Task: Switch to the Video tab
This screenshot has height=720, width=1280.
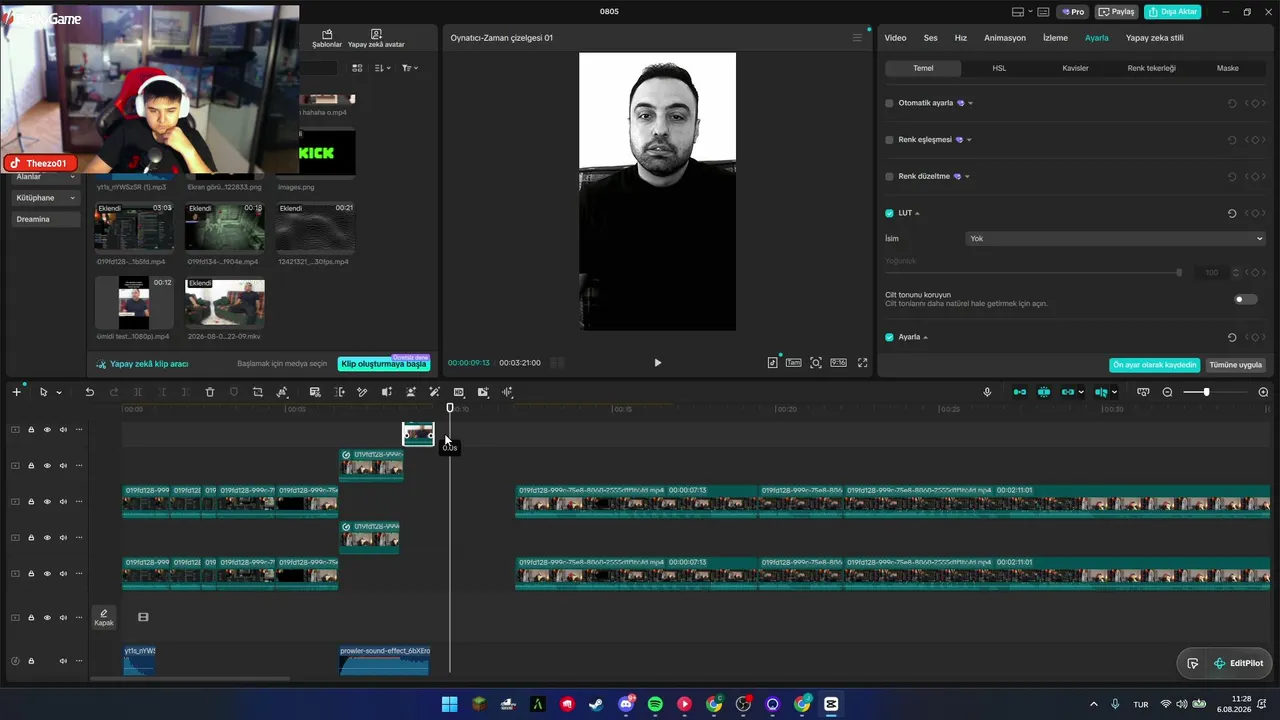Action: 895,38
